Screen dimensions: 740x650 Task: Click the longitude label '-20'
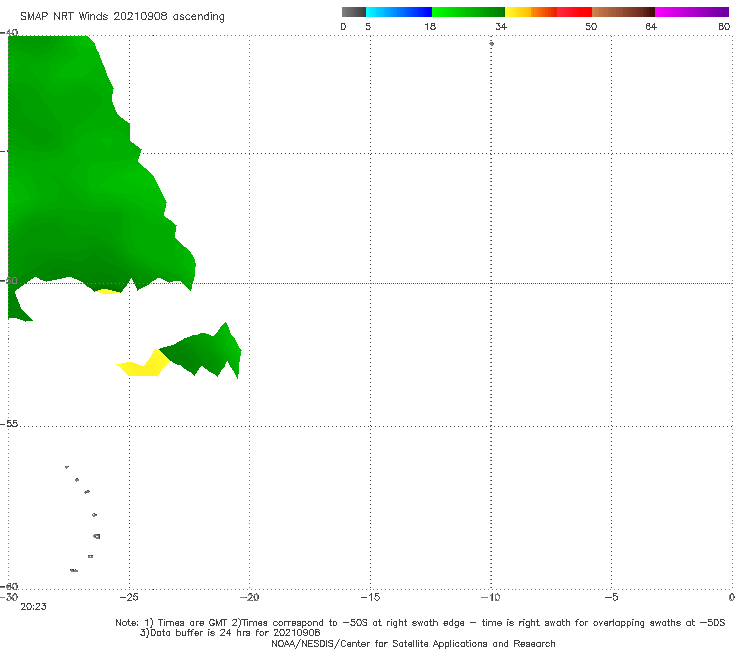click(249, 597)
